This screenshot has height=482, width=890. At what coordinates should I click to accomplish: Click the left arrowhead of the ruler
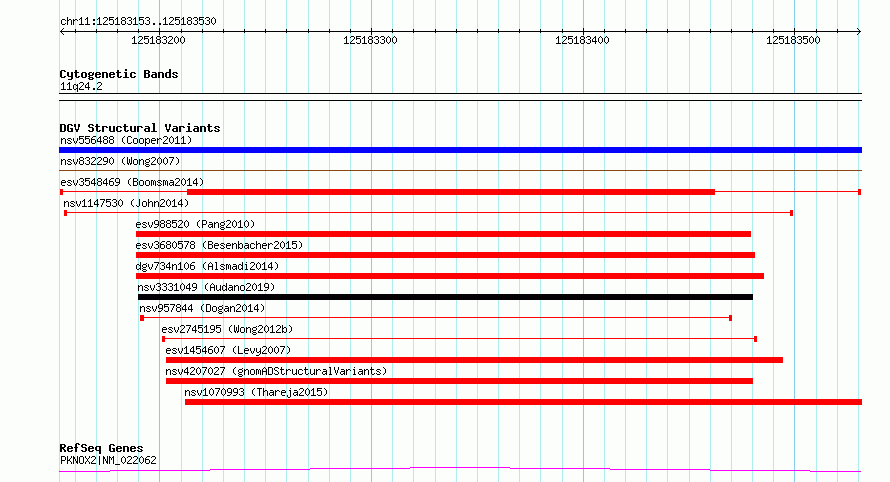(62, 32)
